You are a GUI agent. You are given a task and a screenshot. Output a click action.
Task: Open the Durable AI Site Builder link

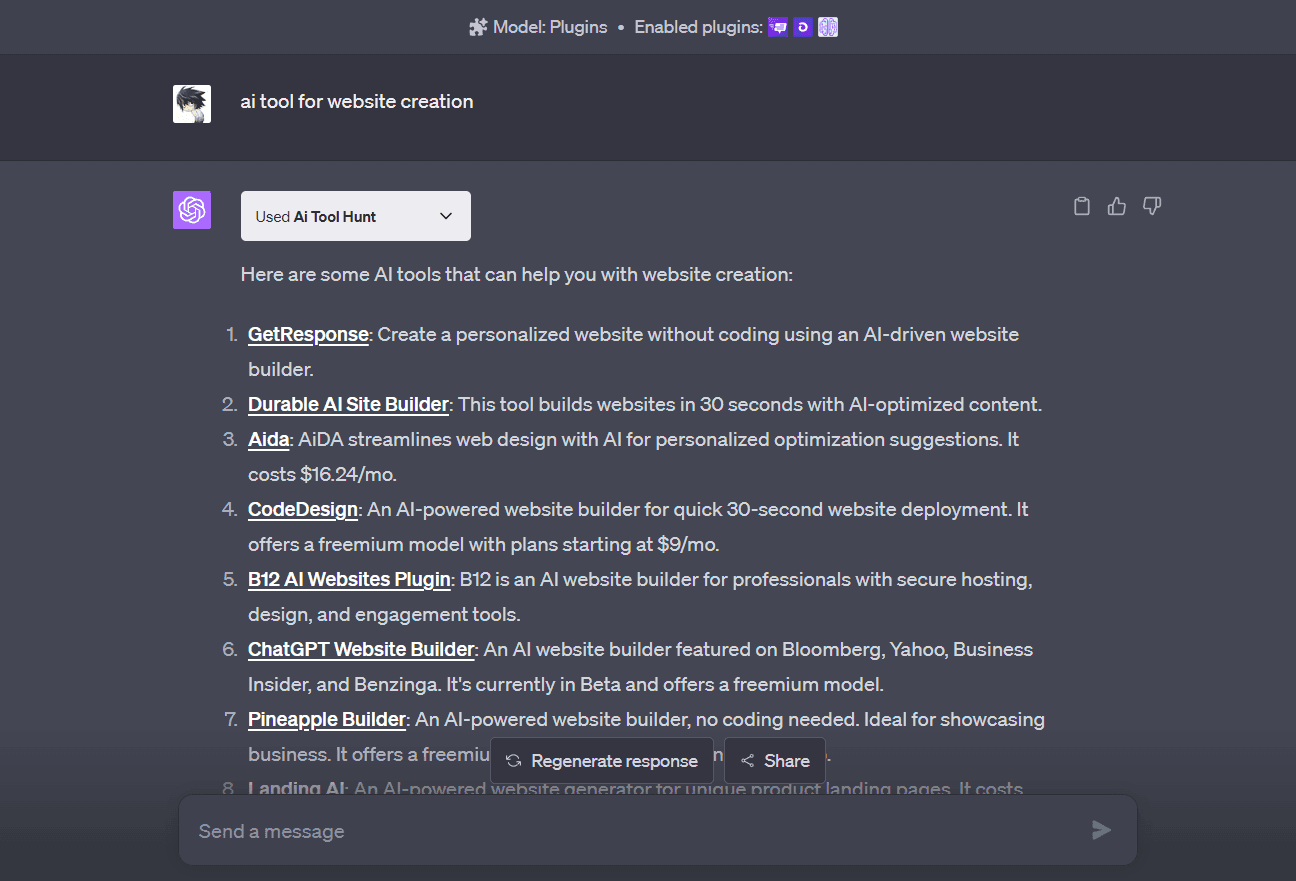pos(348,405)
